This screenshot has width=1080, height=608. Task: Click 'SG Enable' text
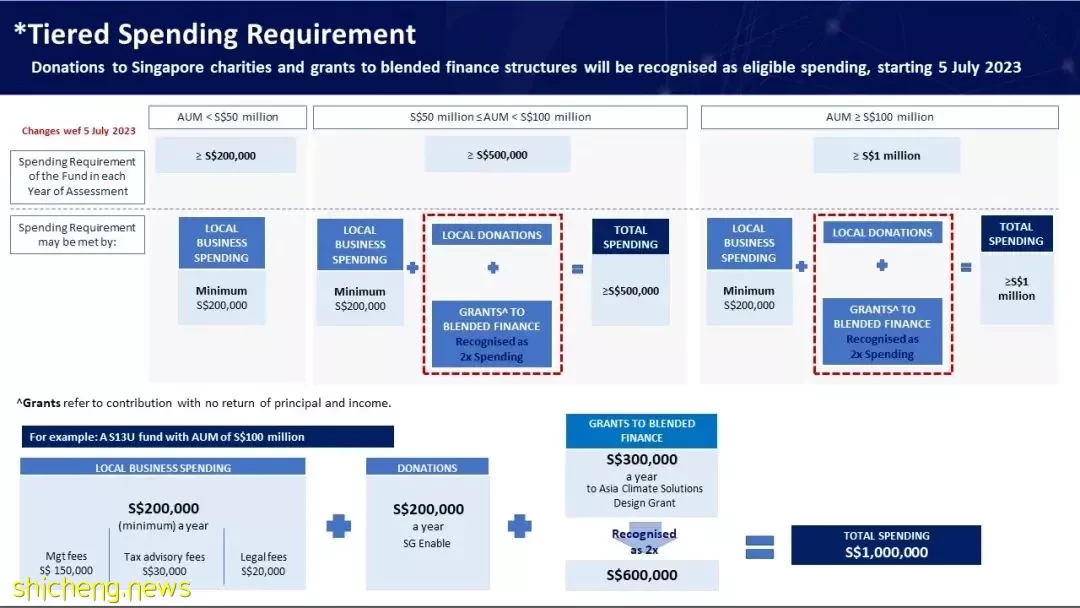[427, 543]
